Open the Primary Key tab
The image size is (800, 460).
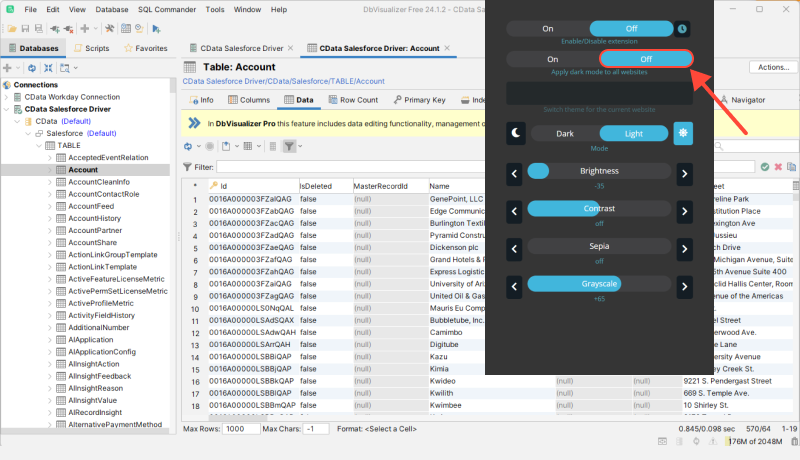419,100
